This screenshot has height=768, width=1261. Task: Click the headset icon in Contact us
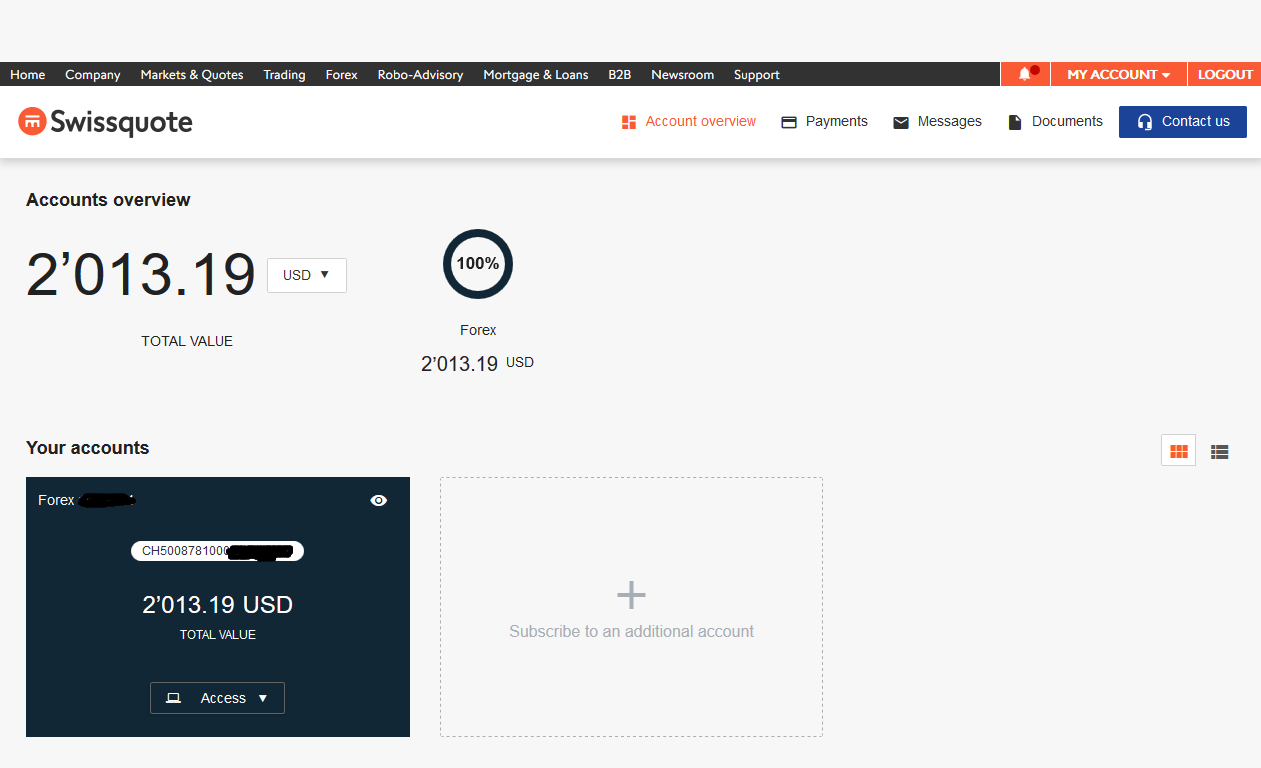1145,122
